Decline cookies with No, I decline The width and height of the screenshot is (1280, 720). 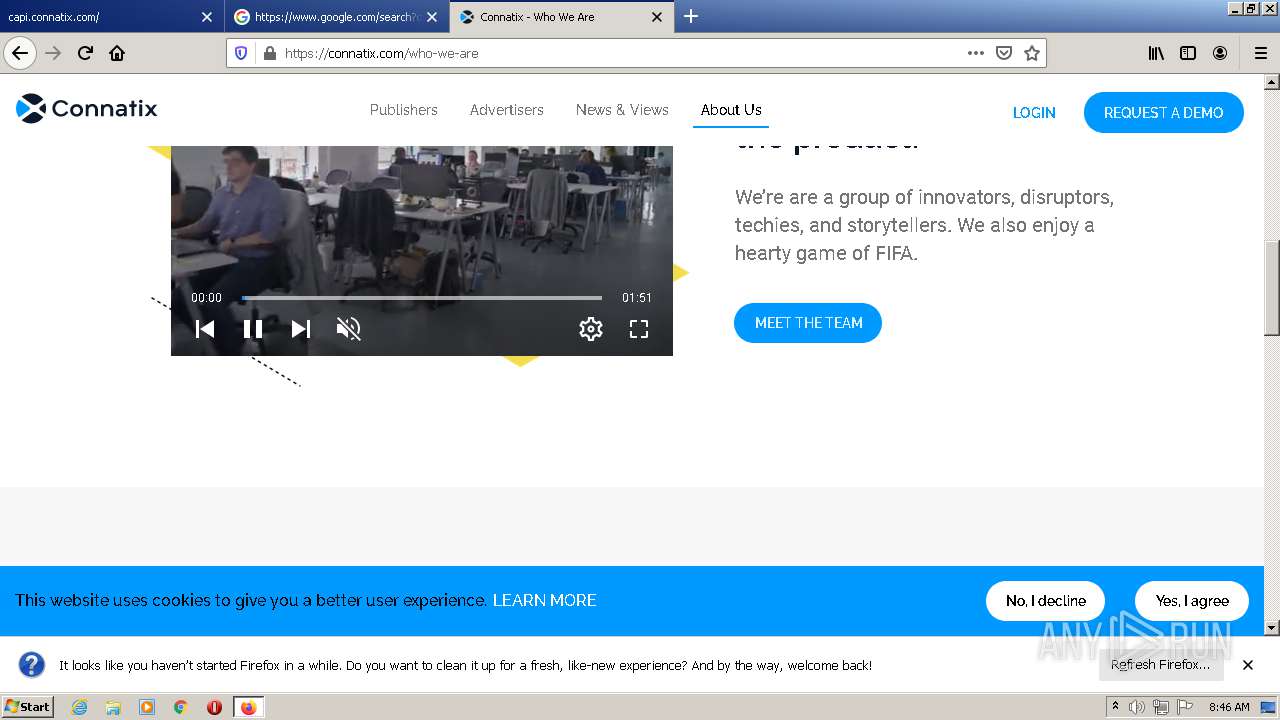(x=1046, y=601)
